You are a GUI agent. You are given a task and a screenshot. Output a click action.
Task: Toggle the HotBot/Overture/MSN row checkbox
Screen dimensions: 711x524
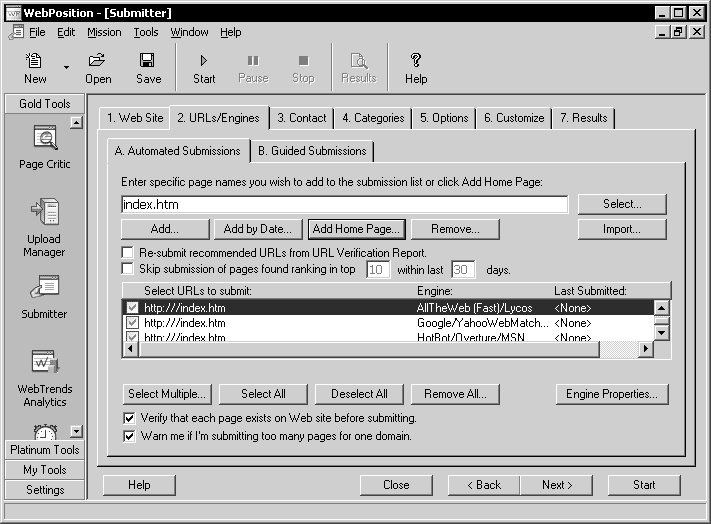(x=132, y=337)
